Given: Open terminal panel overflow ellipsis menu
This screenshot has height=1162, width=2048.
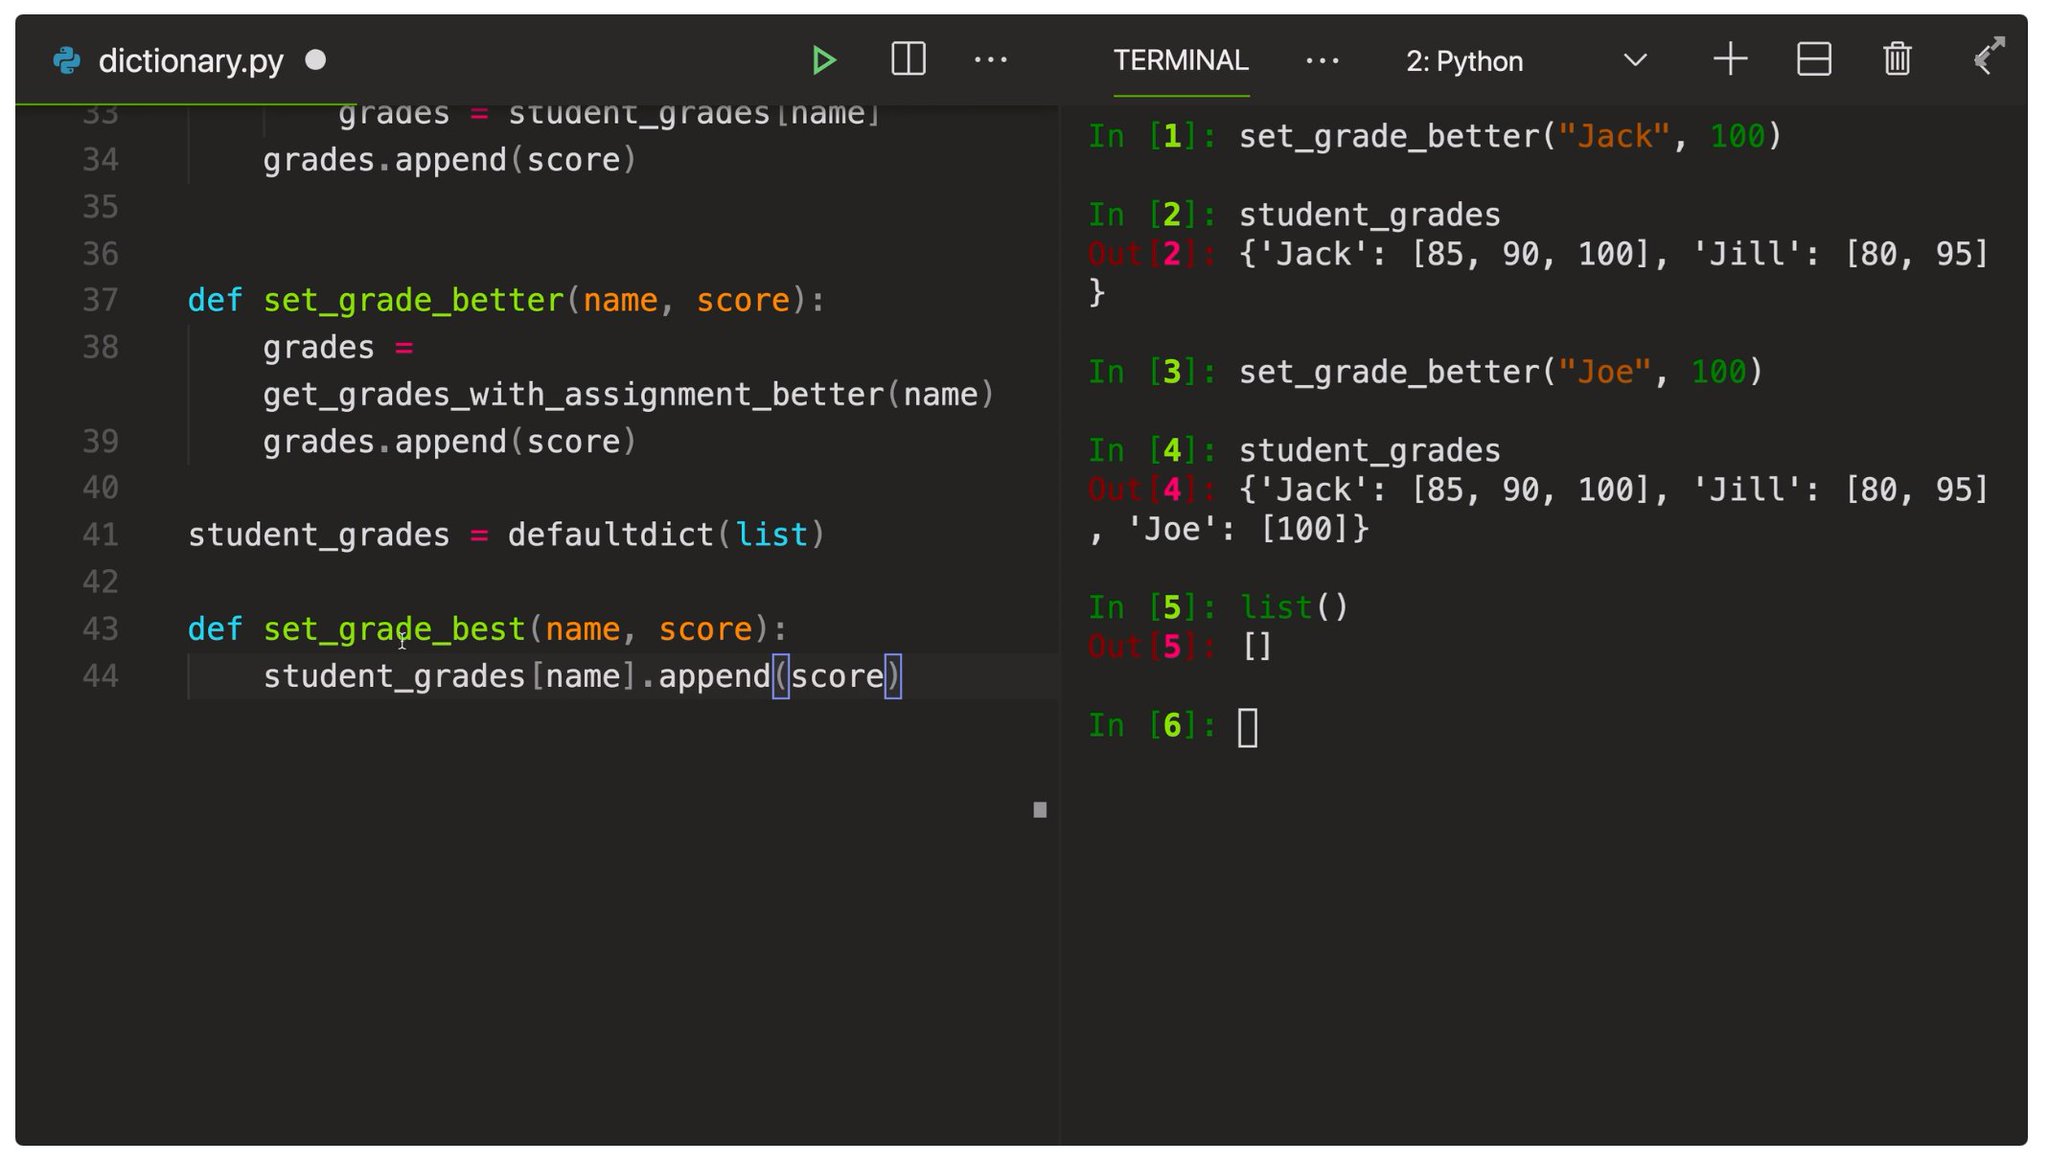Looking at the screenshot, I should 1322,61.
